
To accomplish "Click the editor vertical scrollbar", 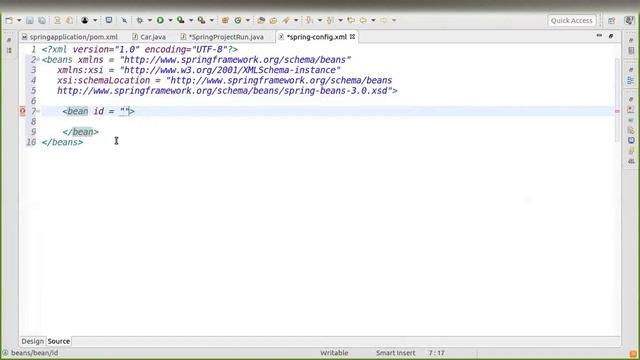I will [617, 100].
